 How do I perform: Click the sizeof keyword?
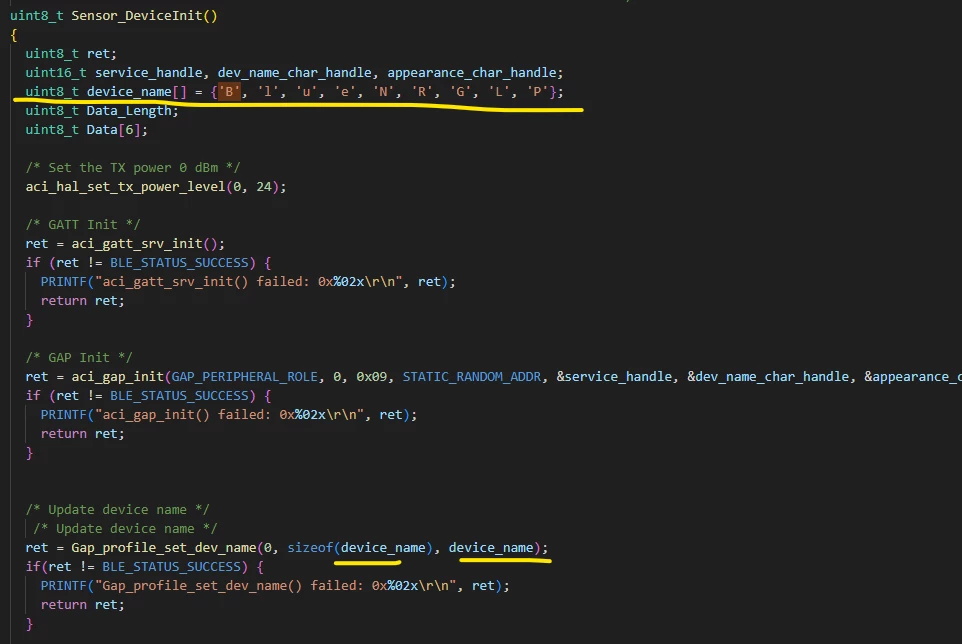[310, 548]
